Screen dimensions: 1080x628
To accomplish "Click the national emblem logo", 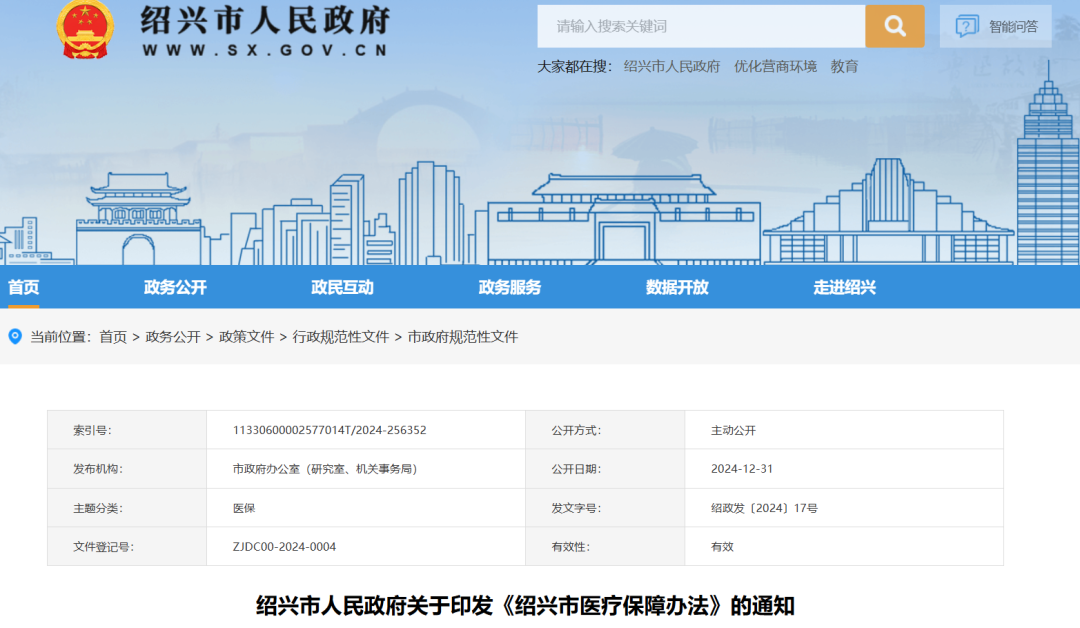I will point(85,29).
